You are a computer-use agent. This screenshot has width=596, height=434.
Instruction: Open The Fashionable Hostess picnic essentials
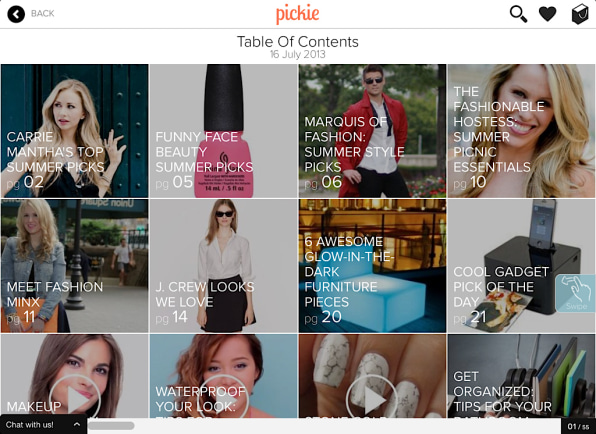click(x=522, y=131)
